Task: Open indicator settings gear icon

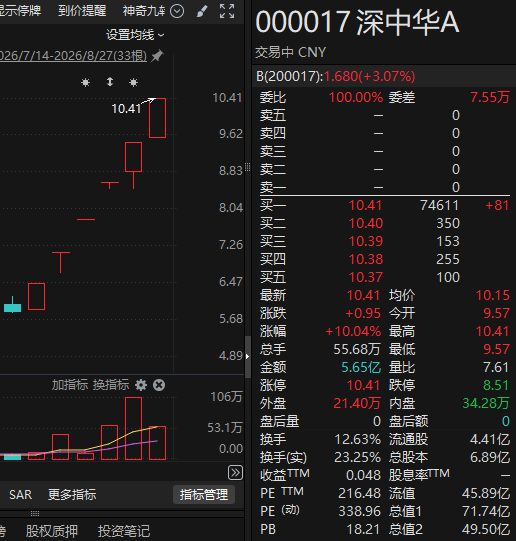Action: click(x=141, y=385)
